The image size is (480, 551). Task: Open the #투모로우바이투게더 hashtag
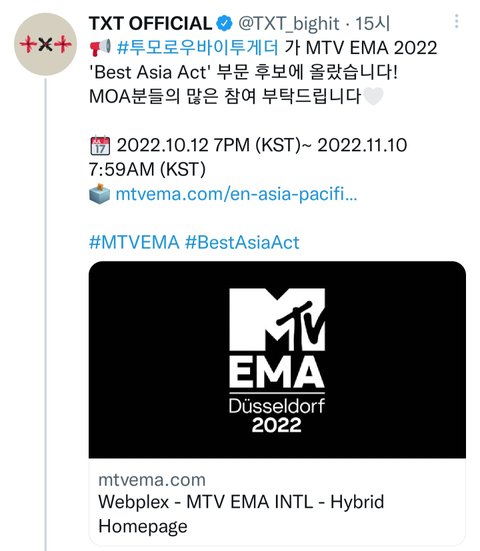(x=198, y=47)
